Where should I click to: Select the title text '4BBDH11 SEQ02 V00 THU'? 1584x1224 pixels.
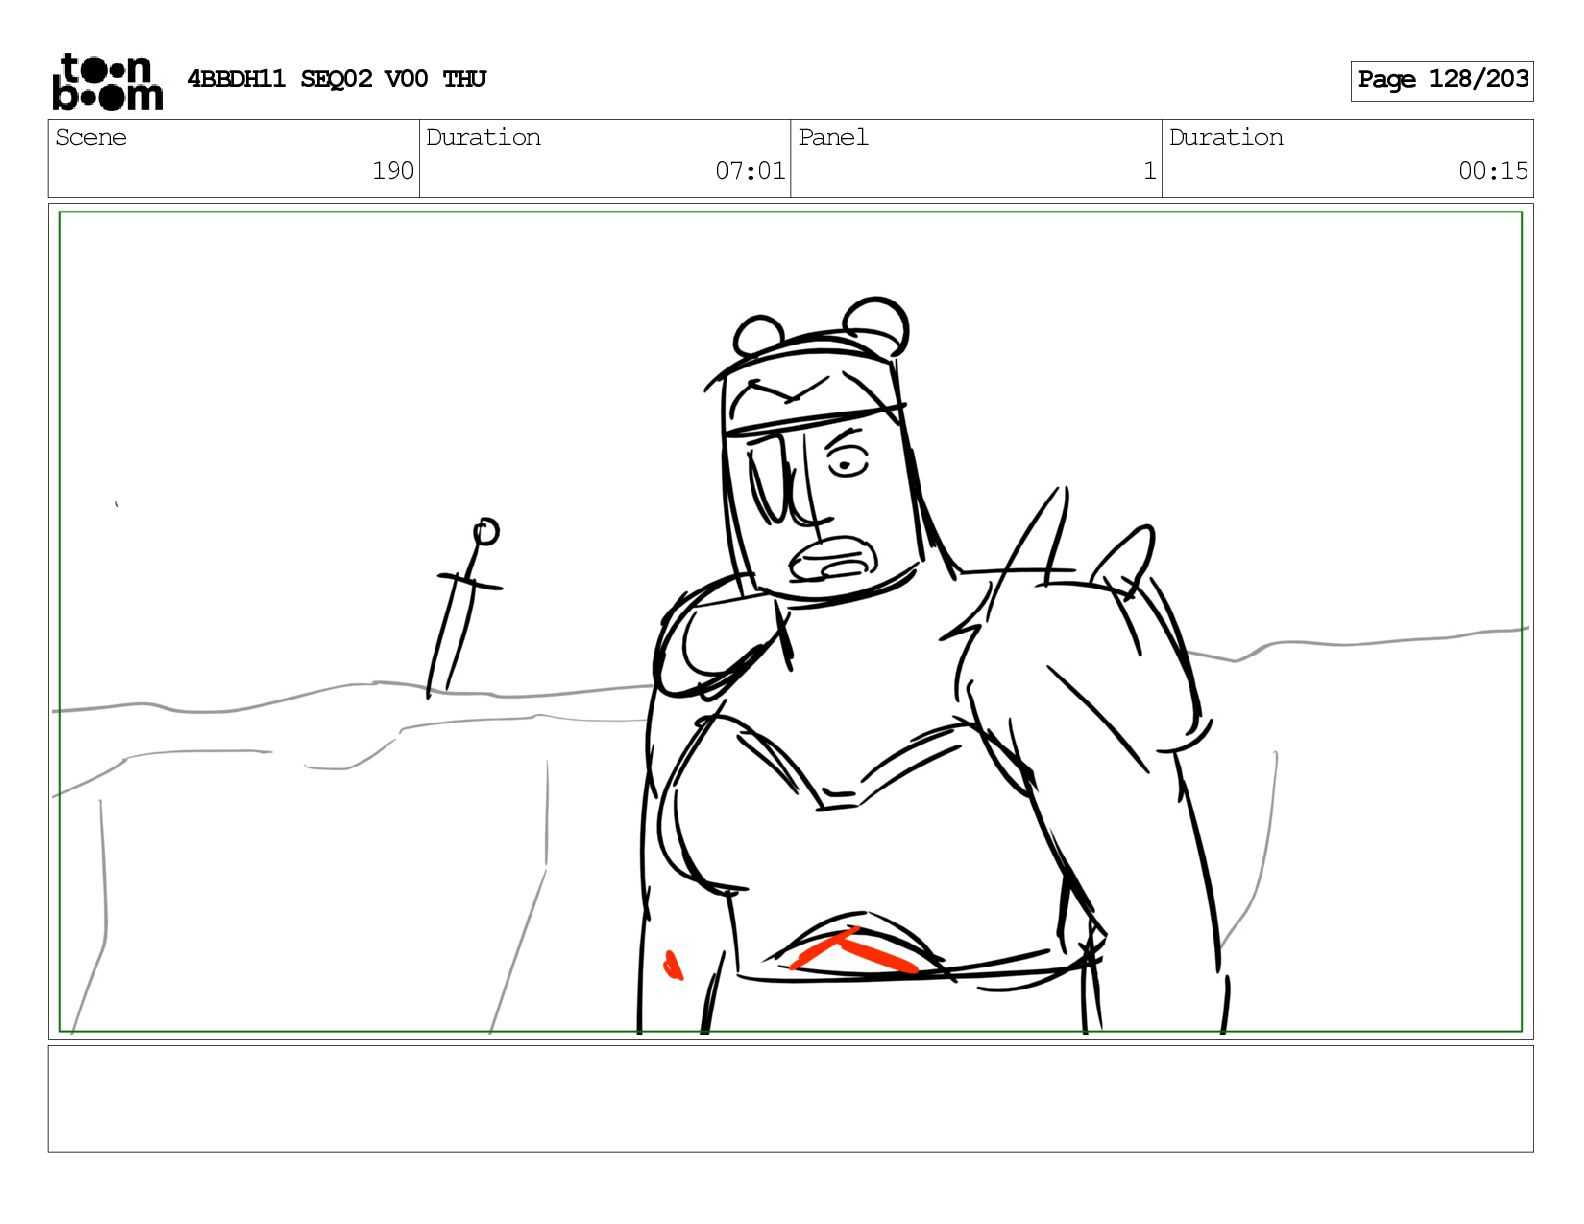(337, 79)
